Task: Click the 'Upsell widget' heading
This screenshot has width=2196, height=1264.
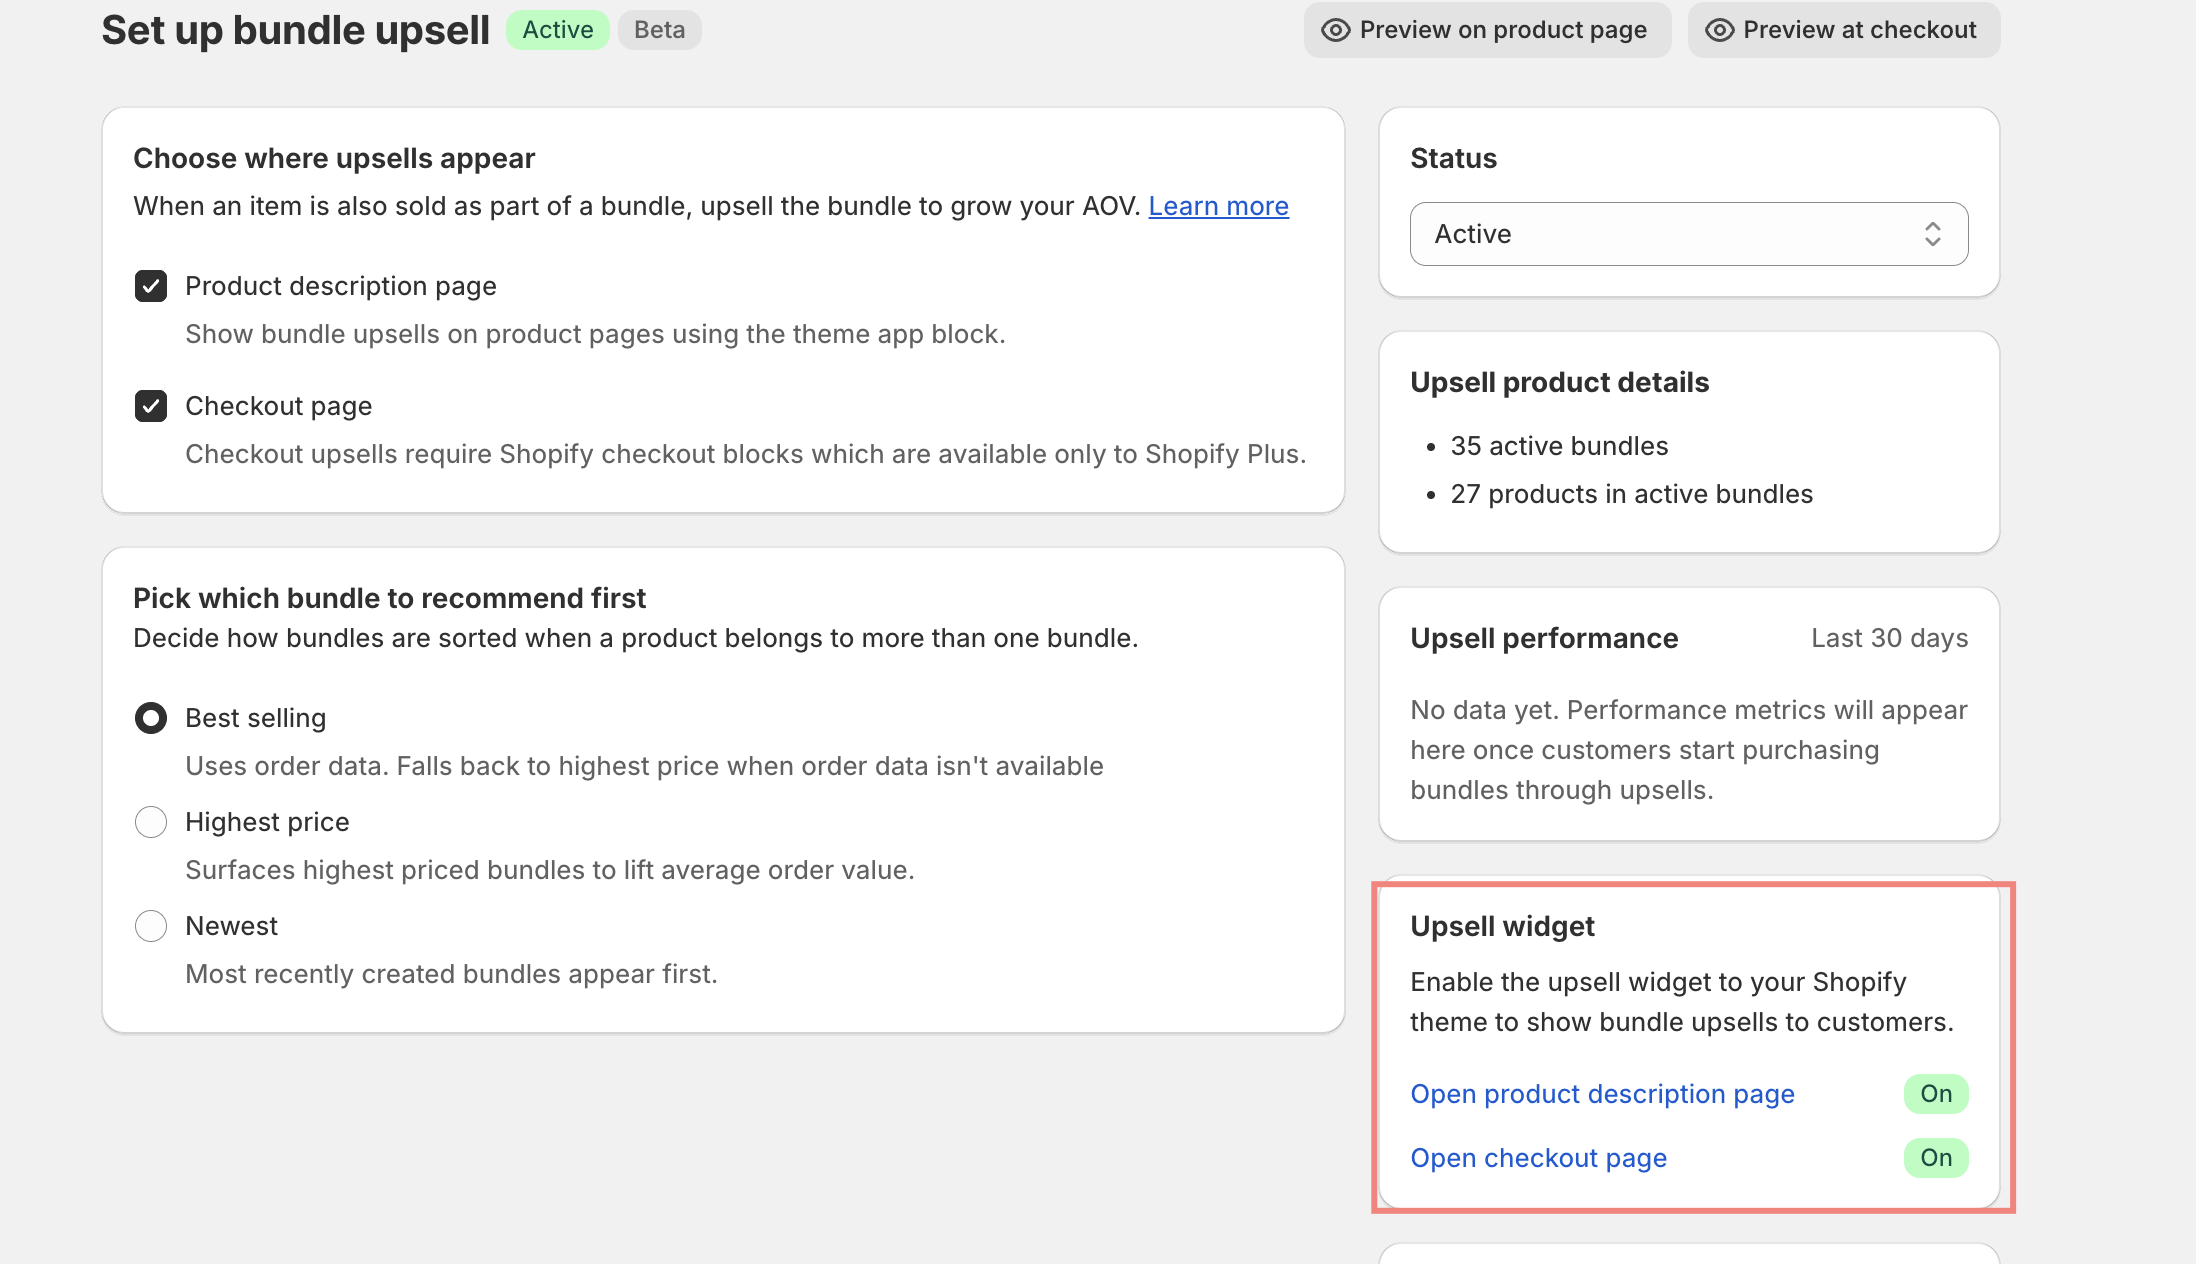Action: 1502,926
